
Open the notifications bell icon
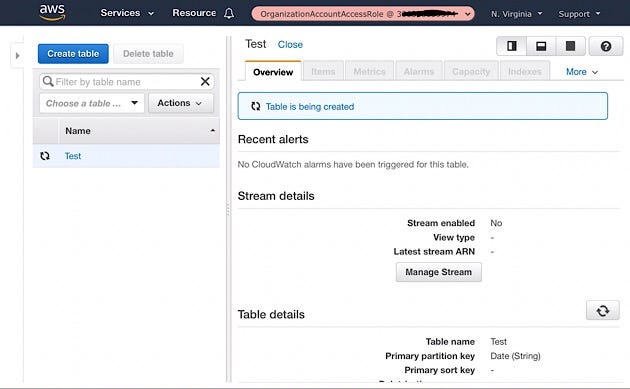click(x=229, y=14)
